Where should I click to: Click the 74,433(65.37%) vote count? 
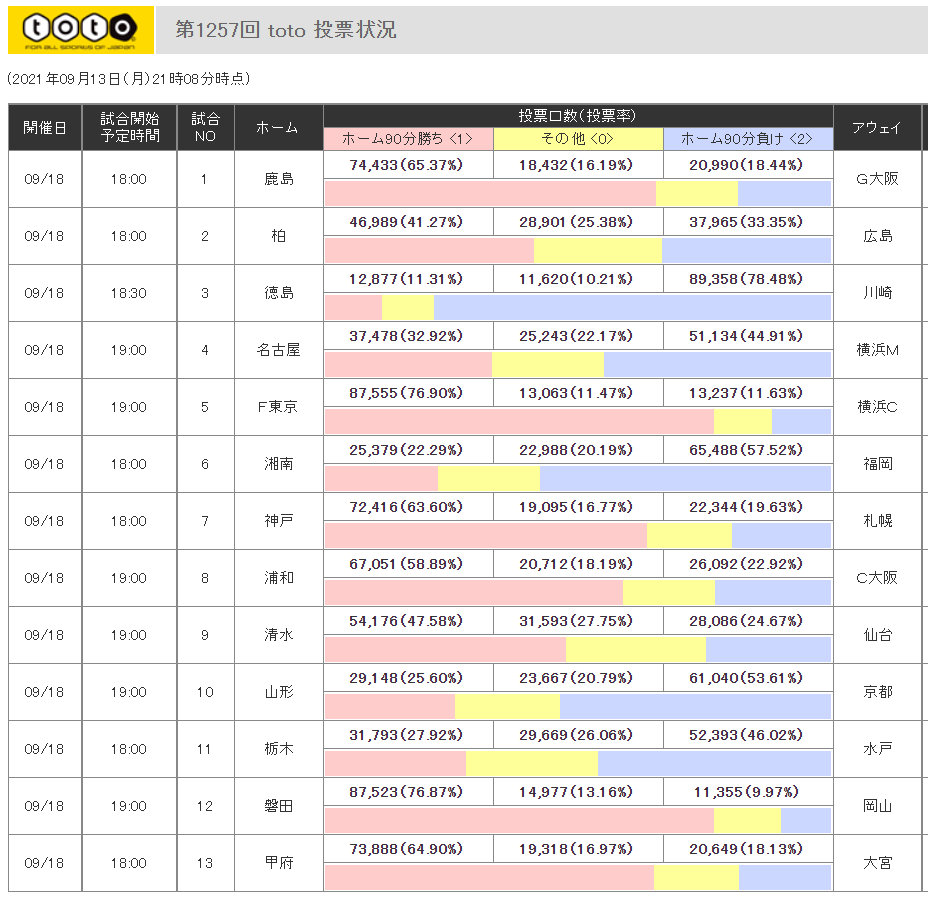tap(407, 165)
